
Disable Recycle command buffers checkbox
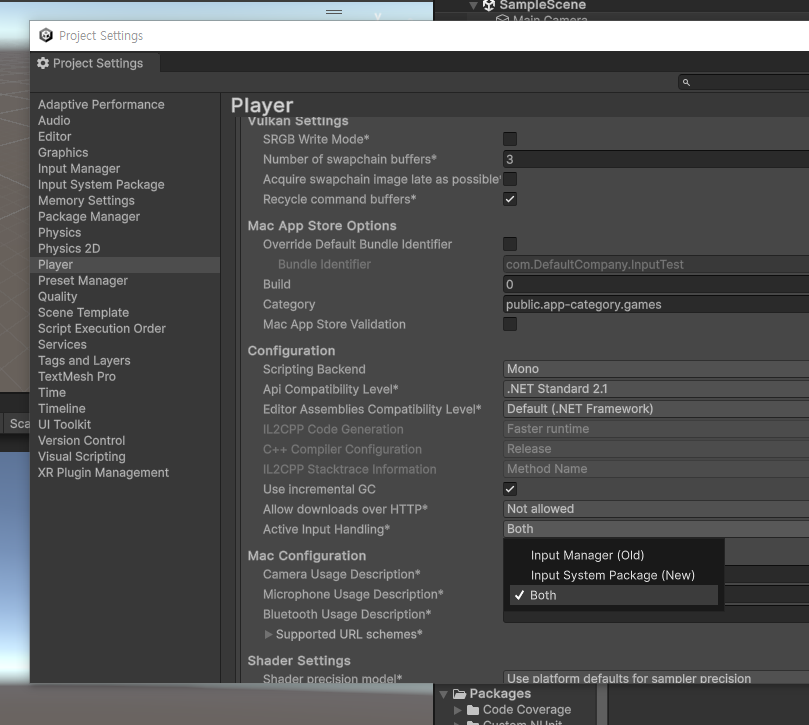pyautogui.click(x=510, y=199)
